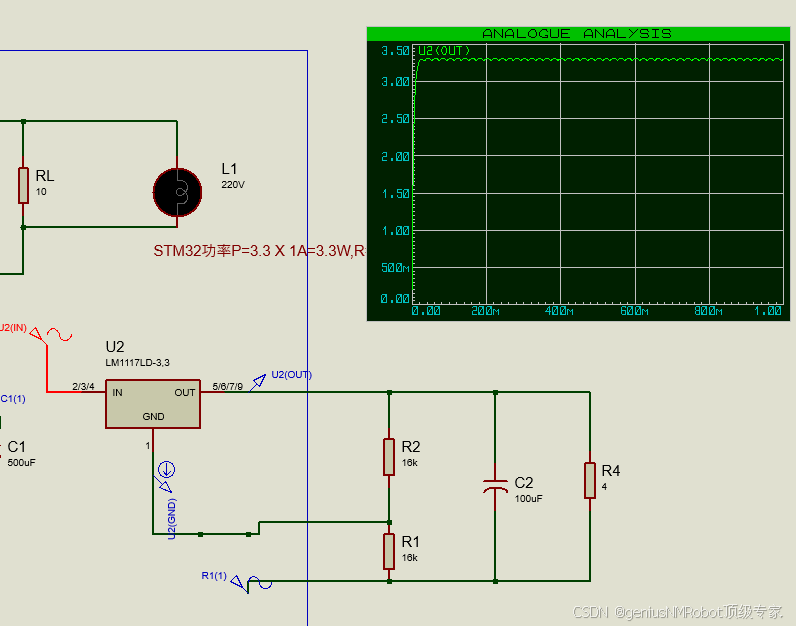Viewport: 796px width, 626px height.
Task: Click the R1(1) generator symbol
Action: (259, 583)
